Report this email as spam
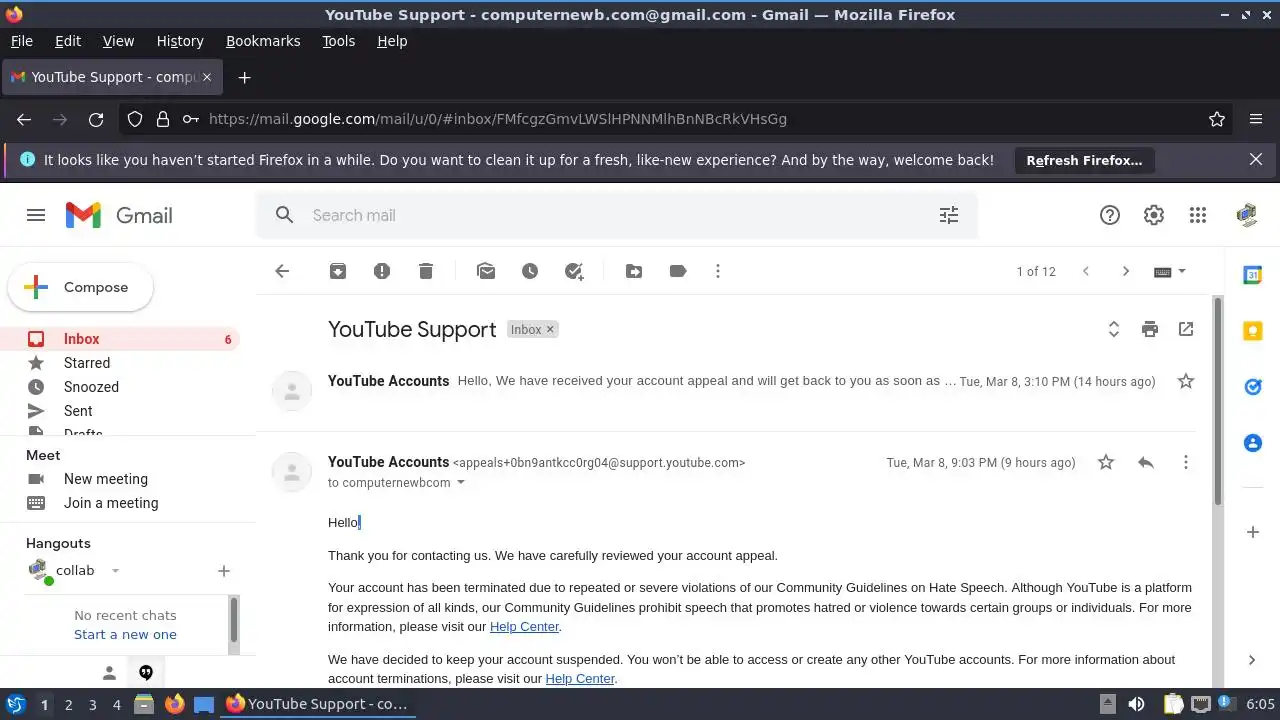The image size is (1280, 720). pos(382,271)
